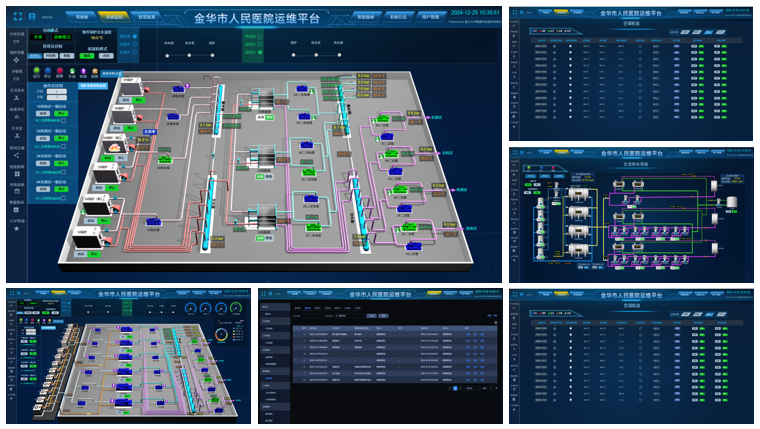Image resolution: width=760 pixels, height=429 pixels.
Task: Click the admin user avatar icon
Action: point(32,16)
